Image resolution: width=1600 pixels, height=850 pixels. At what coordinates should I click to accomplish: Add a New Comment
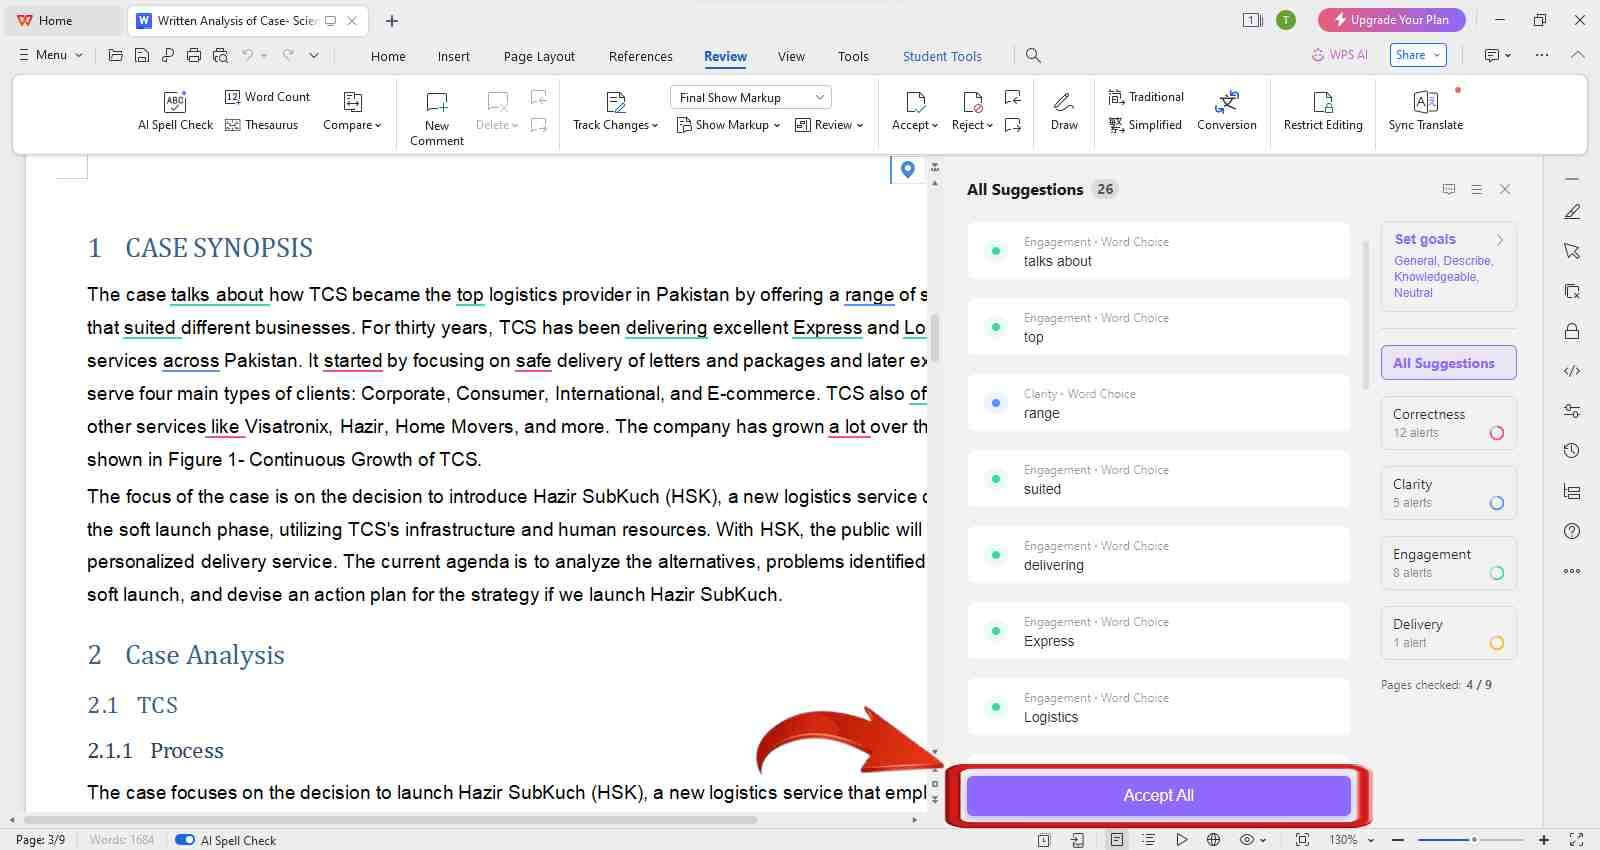pyautogui.click(x=437, y=118)
